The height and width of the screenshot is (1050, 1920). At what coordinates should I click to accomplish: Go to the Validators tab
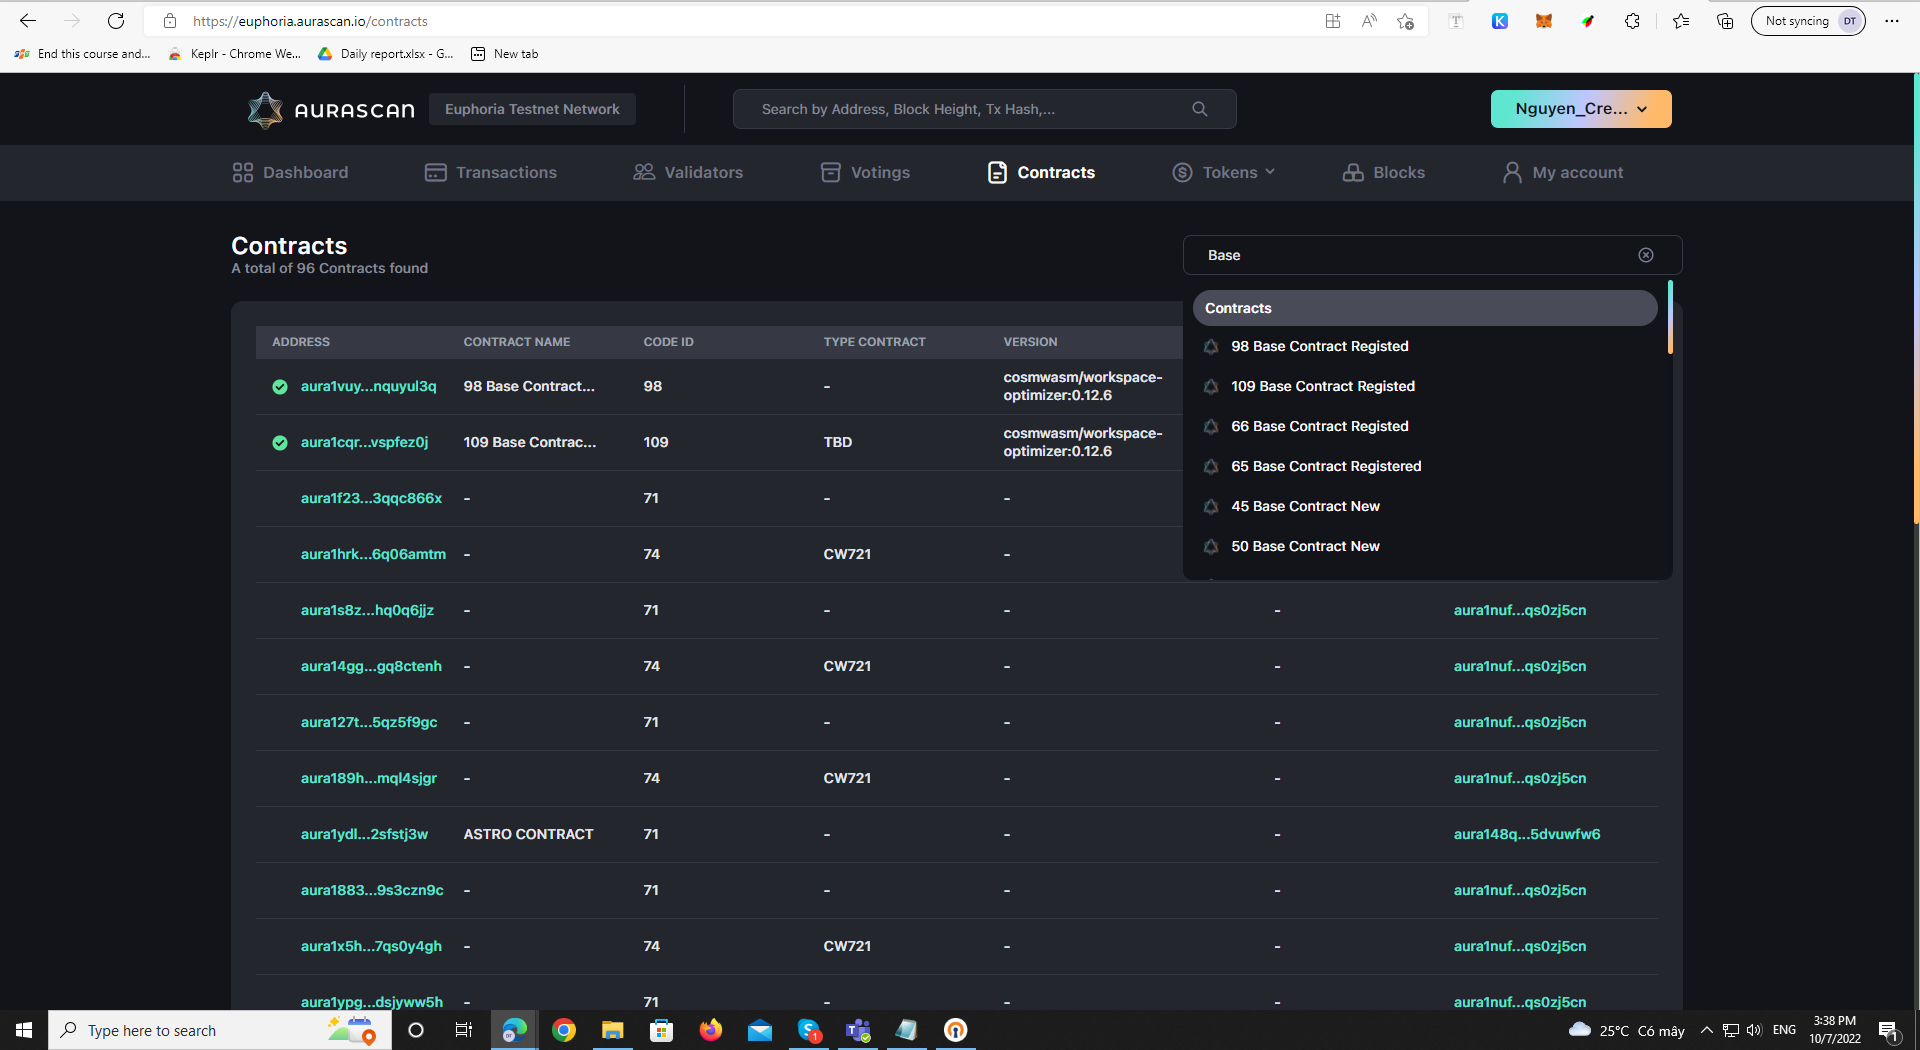click(x=688, y=172)
